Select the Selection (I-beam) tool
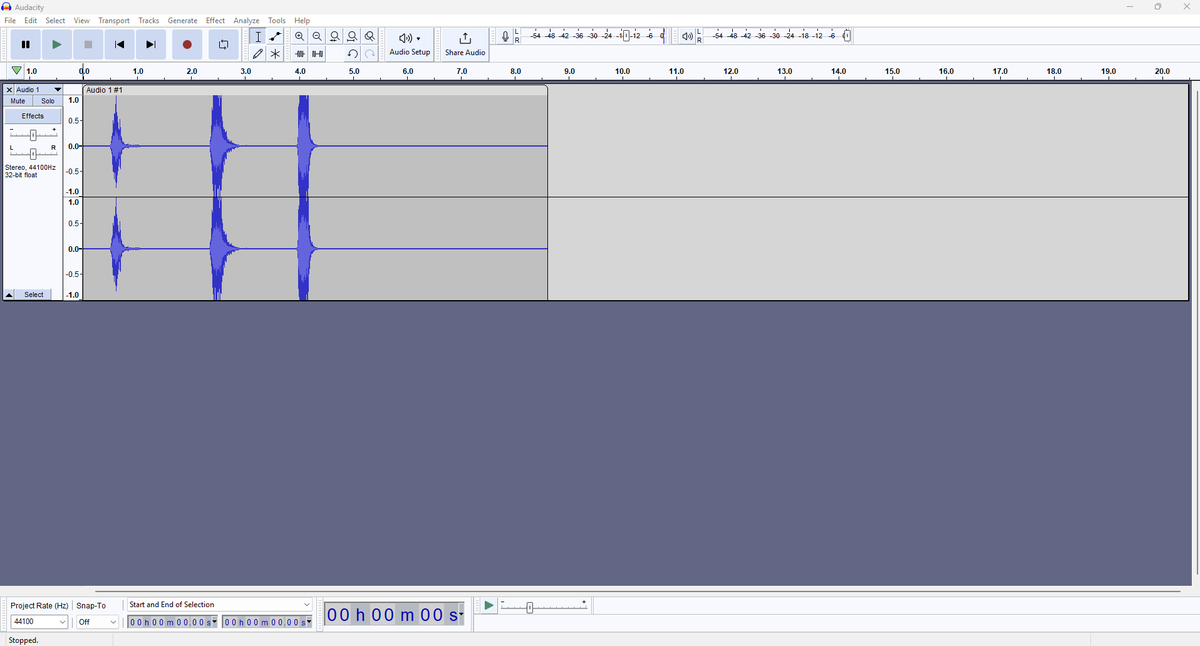The image size is (1200, 646). coord(258,36)
